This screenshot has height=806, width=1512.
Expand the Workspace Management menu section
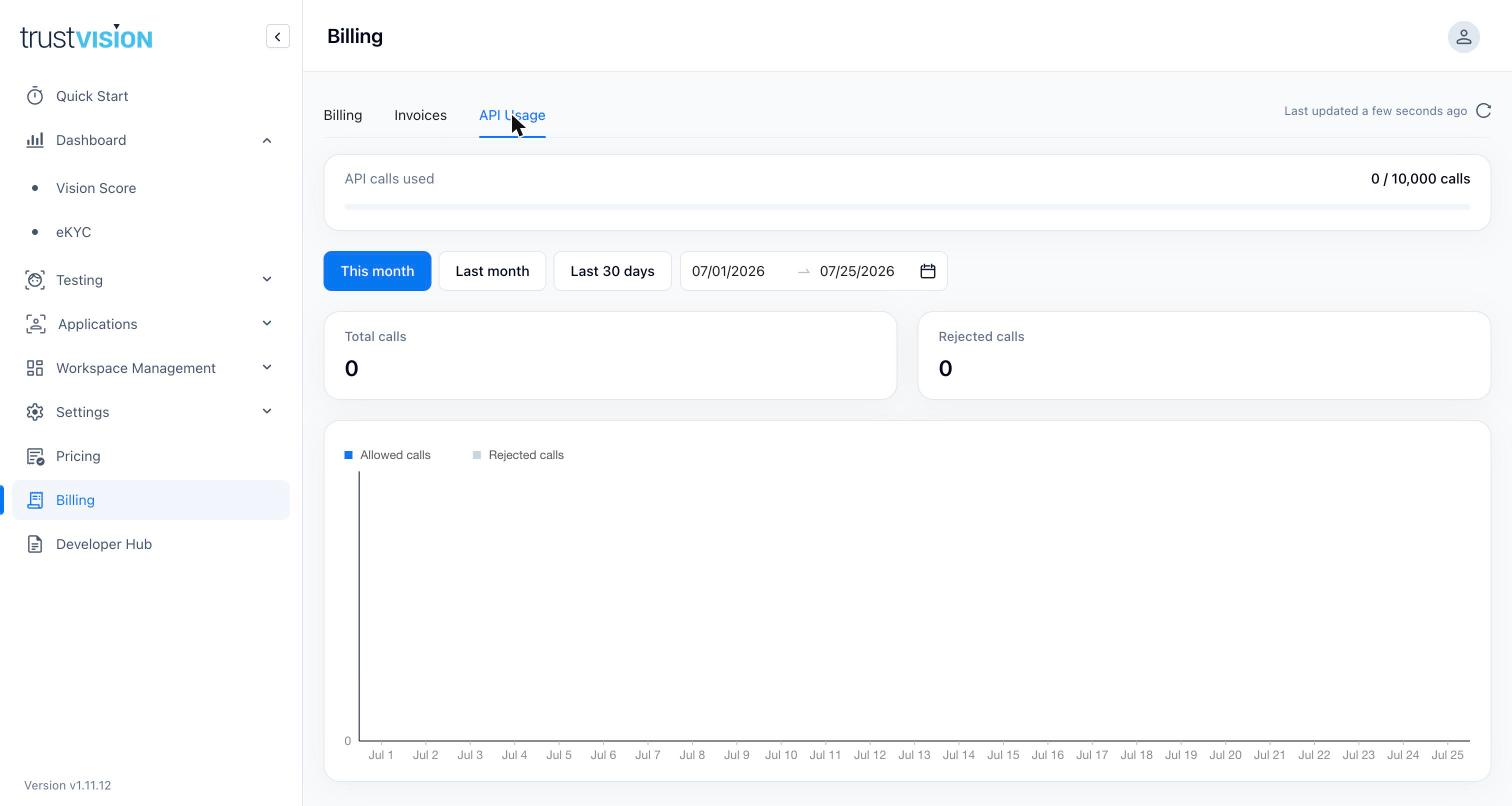267,368
